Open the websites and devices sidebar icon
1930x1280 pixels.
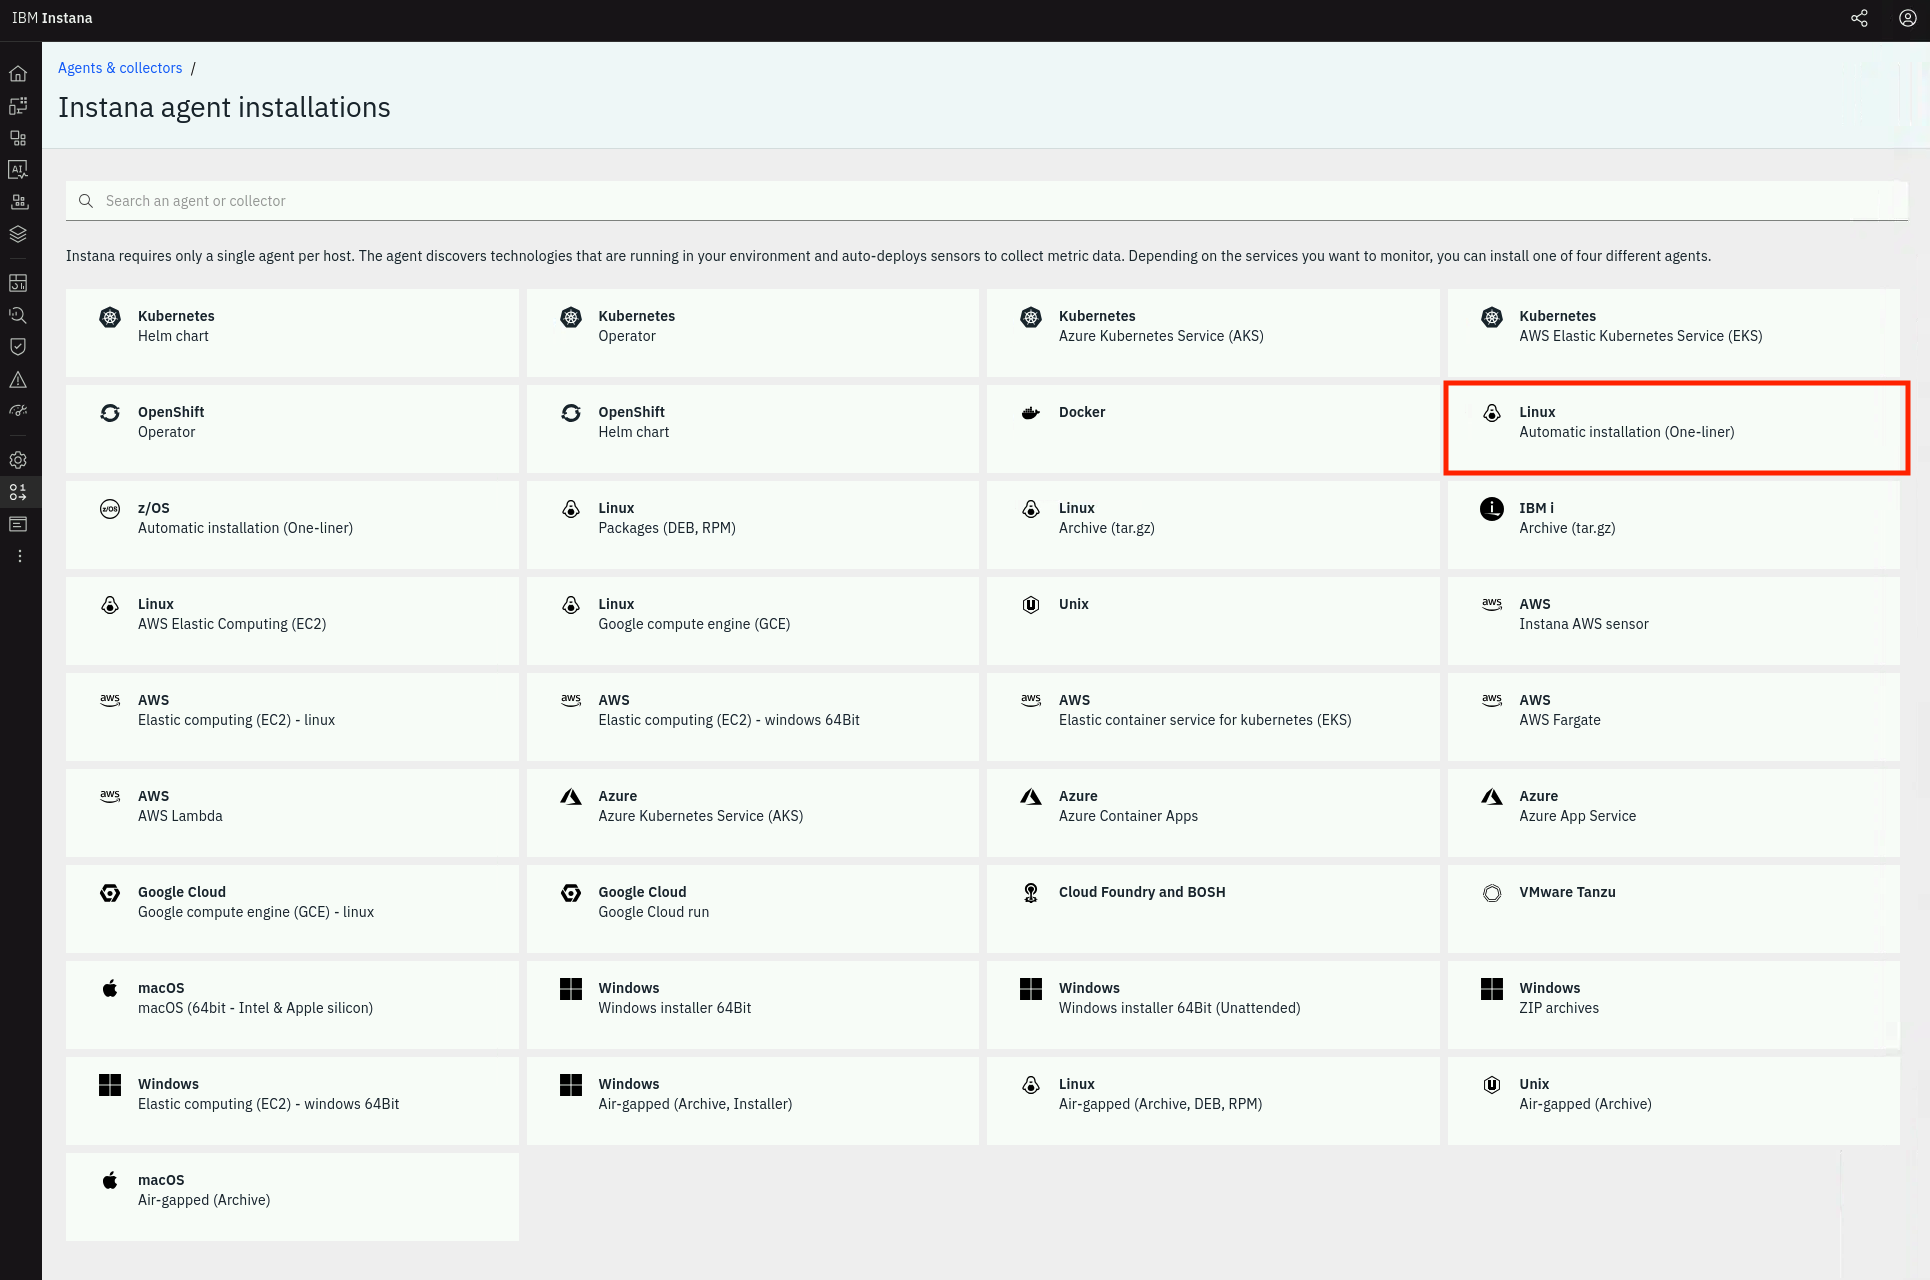click(18, 105)
